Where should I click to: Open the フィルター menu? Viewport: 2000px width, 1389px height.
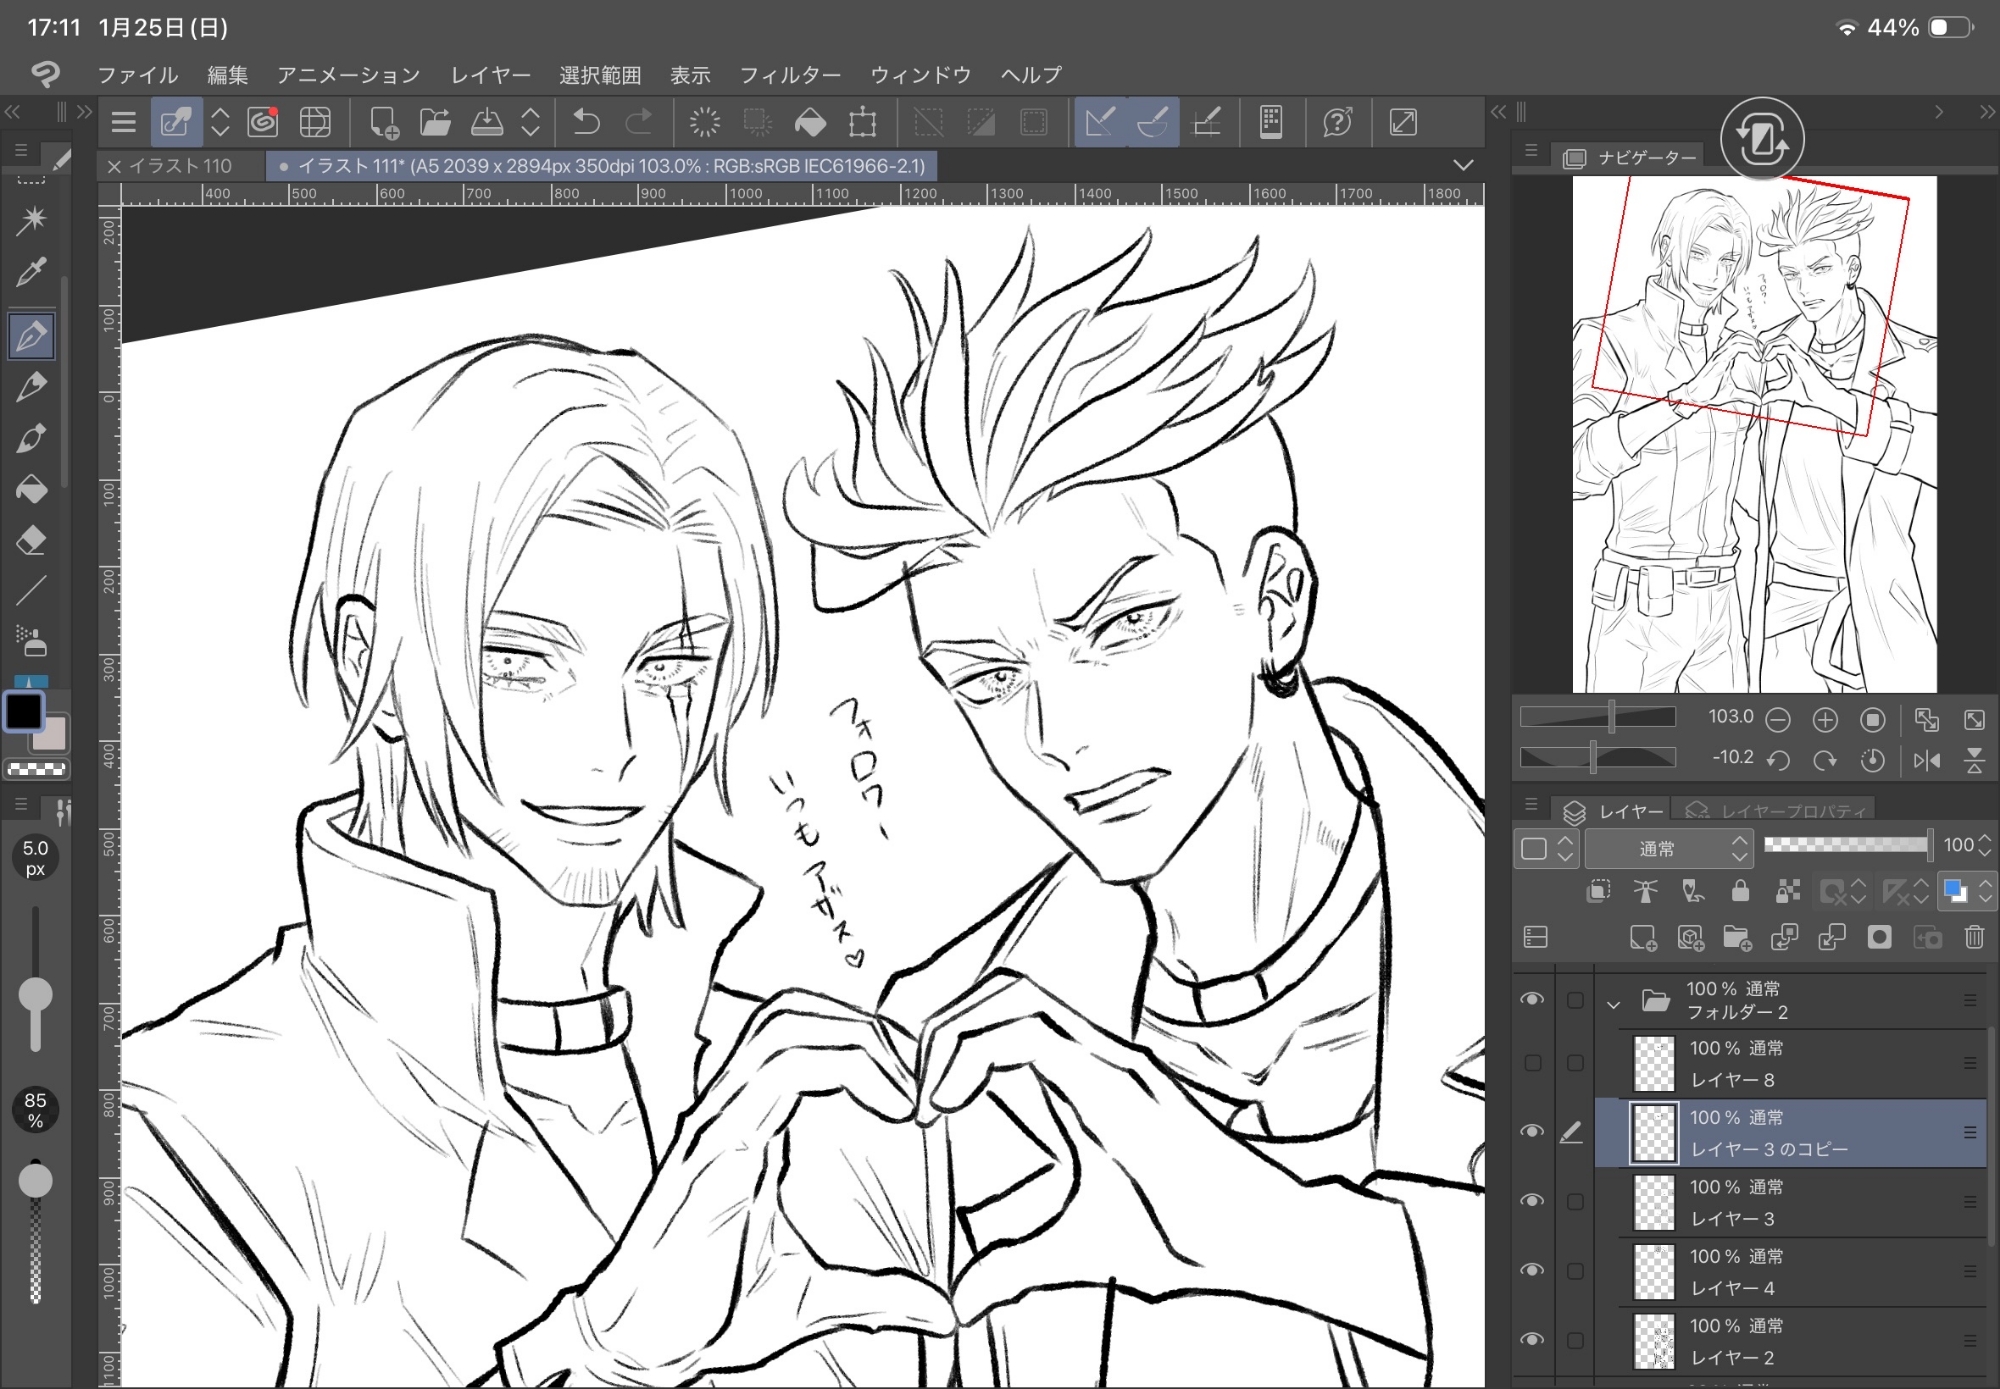pyautogui.click(x=790, y=75)
